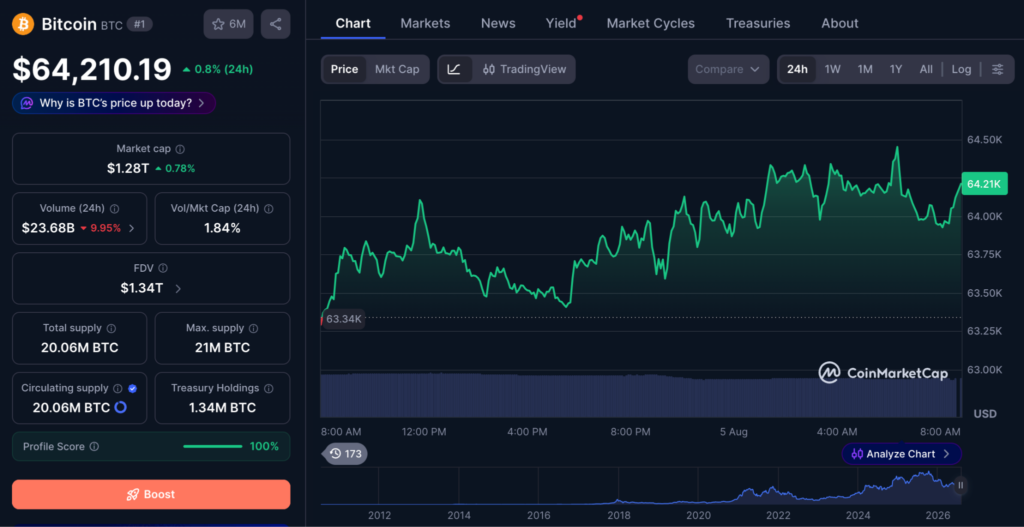Open 'Why is BTC's price up today?'

[x=114, y=103]
